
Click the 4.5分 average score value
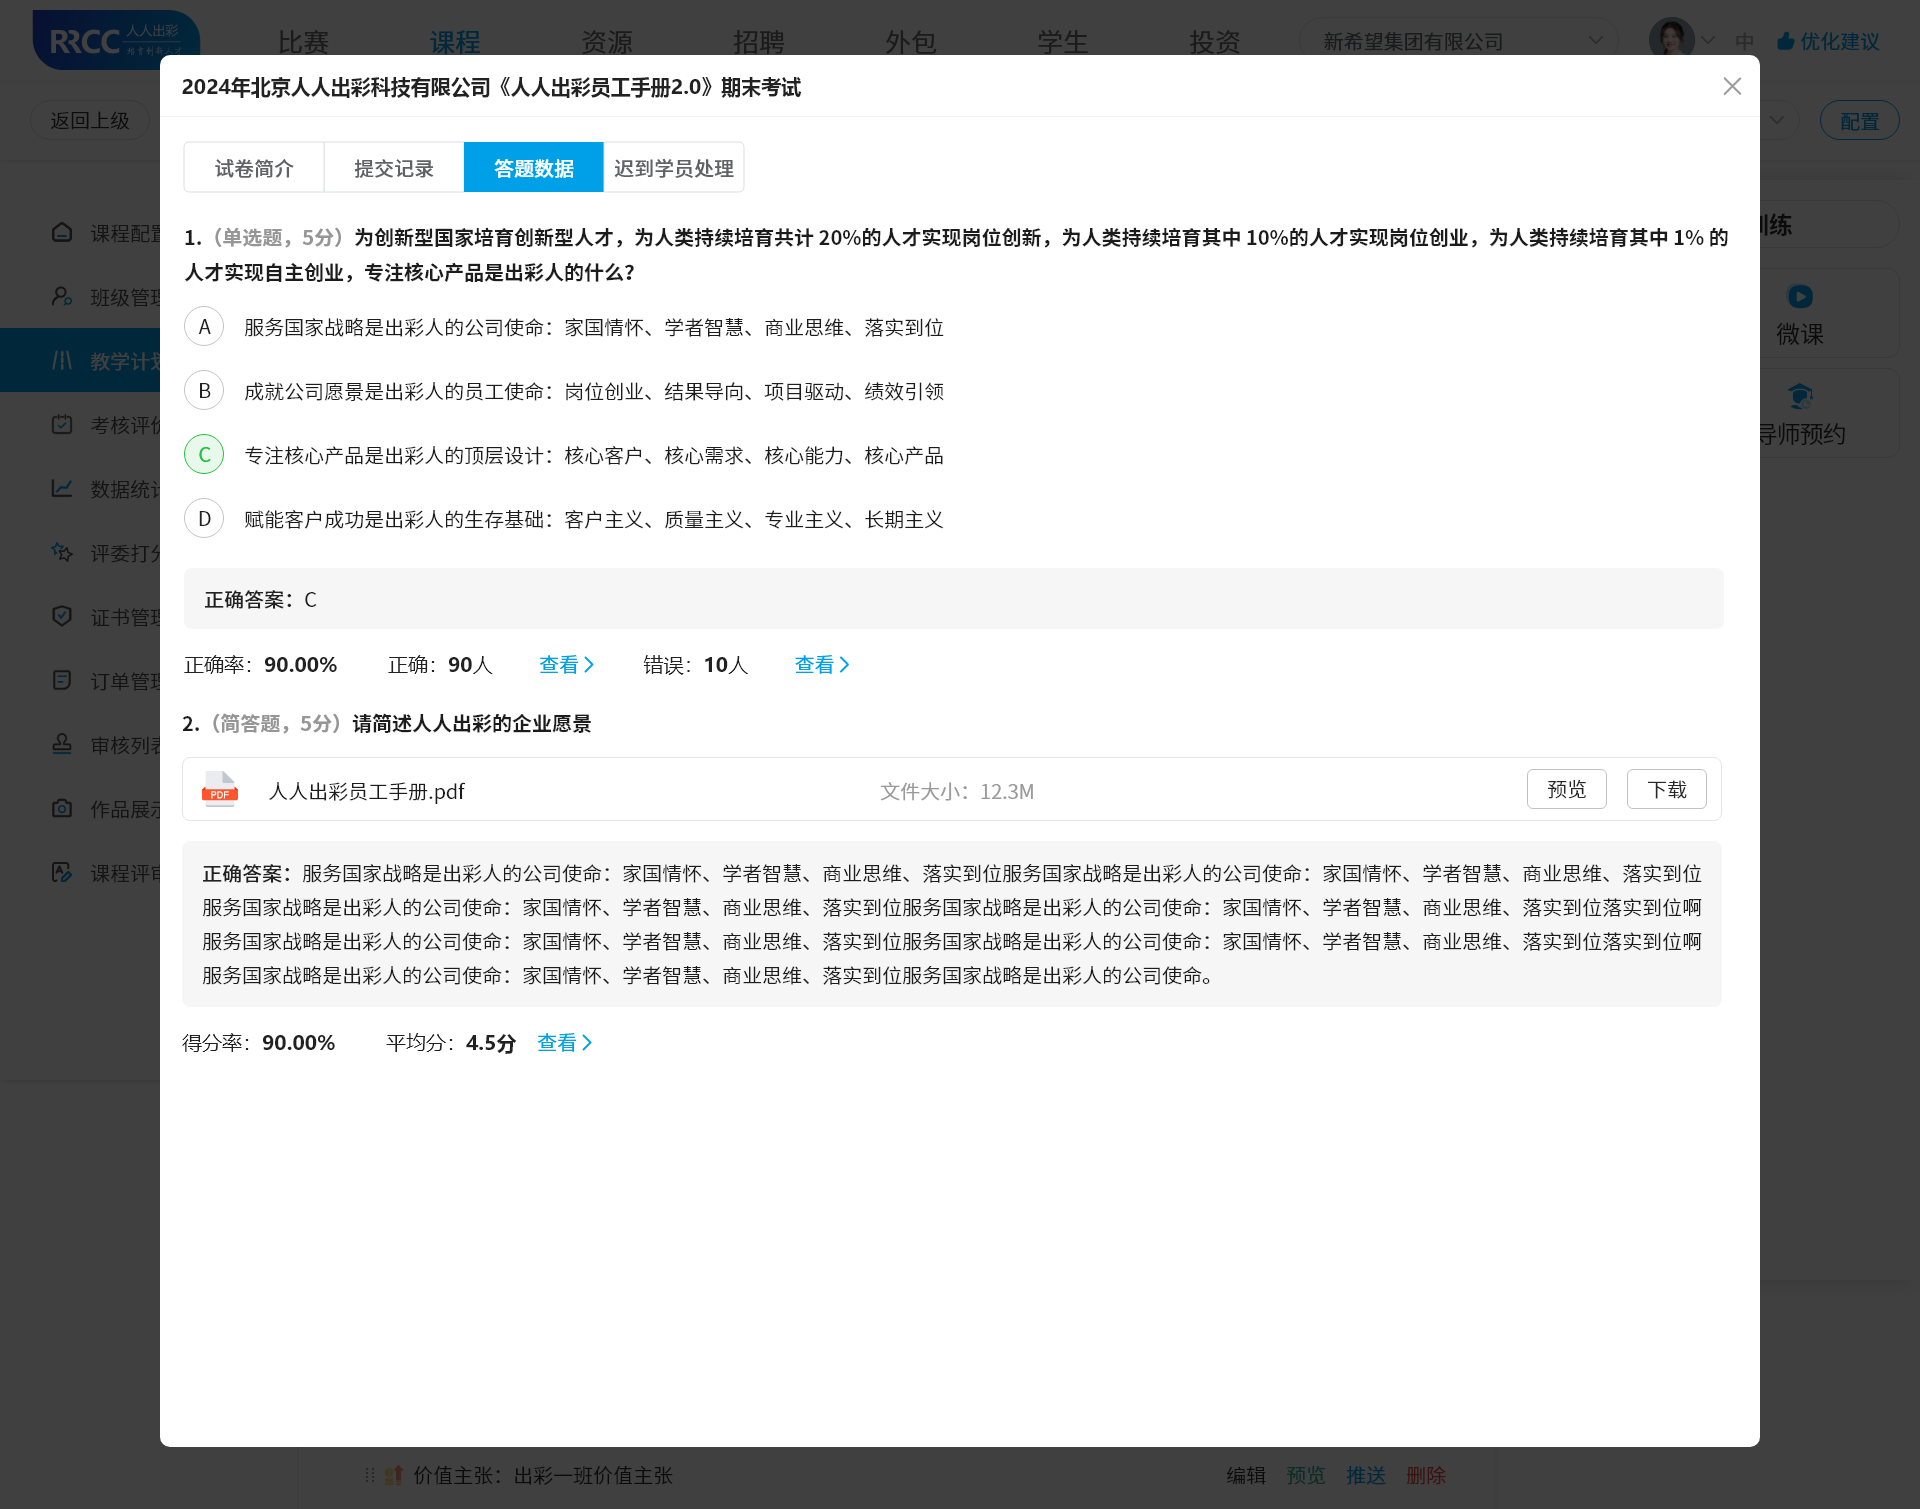coord(490,1043)
